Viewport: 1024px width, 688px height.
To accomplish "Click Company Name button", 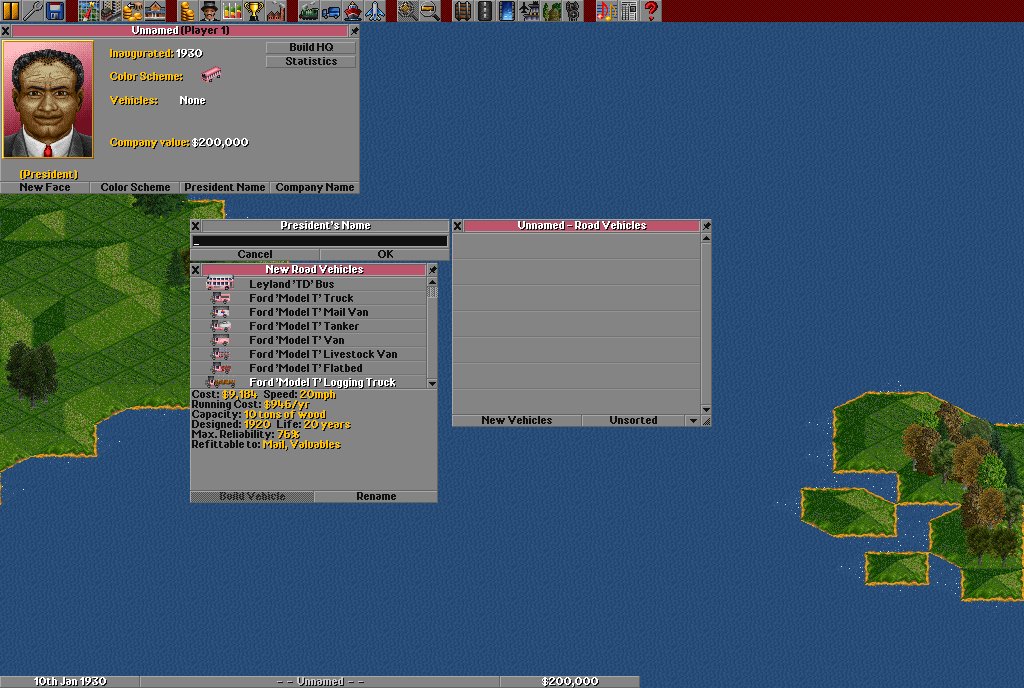I will click(x=315, y=187).
